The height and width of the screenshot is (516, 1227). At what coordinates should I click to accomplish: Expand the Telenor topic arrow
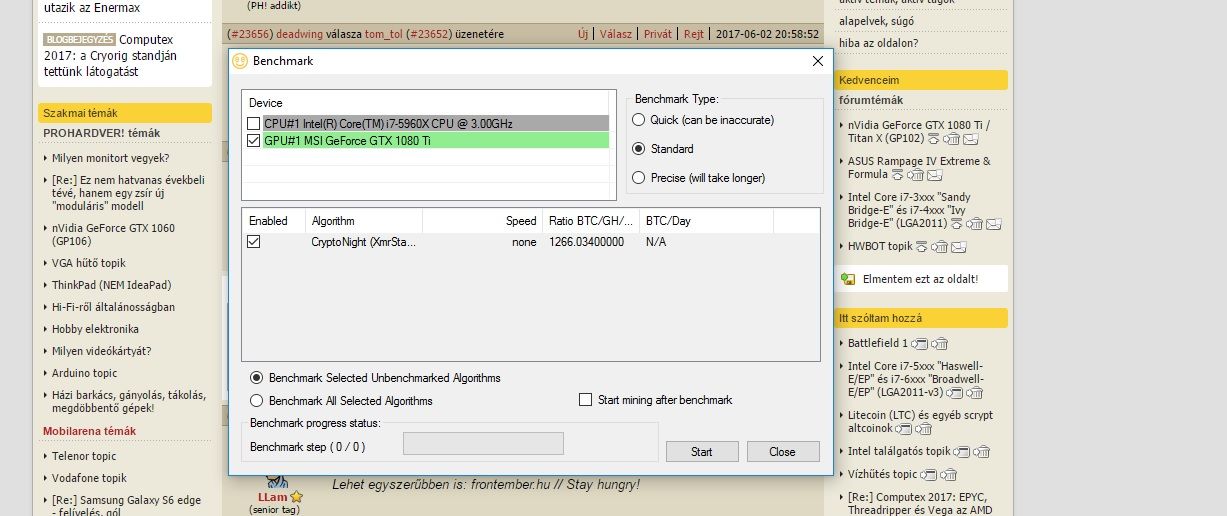click(46, 457)
